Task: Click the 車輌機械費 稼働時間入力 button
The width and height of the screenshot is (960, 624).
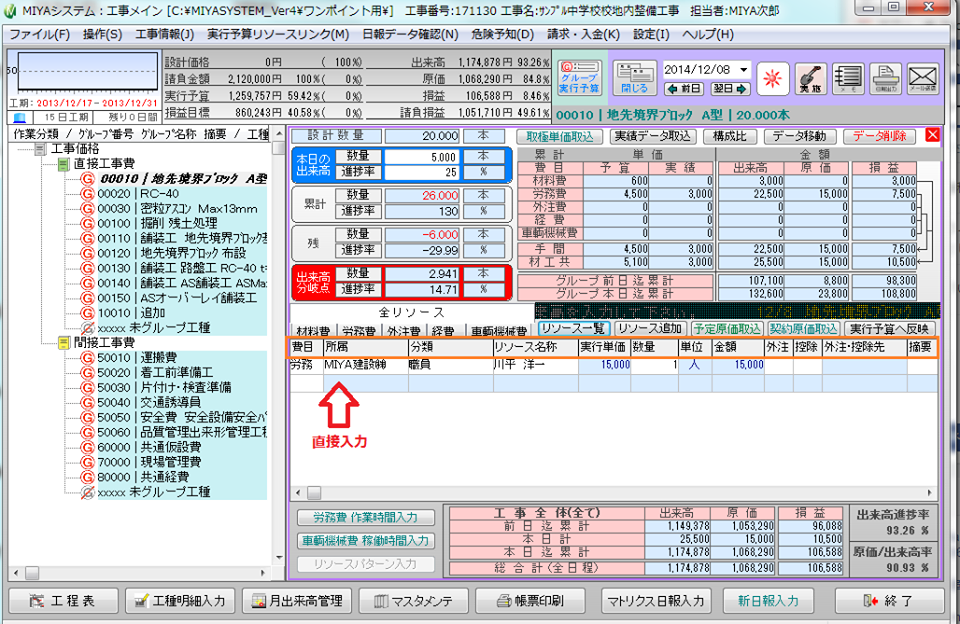Action: click(x=366, y=541)
